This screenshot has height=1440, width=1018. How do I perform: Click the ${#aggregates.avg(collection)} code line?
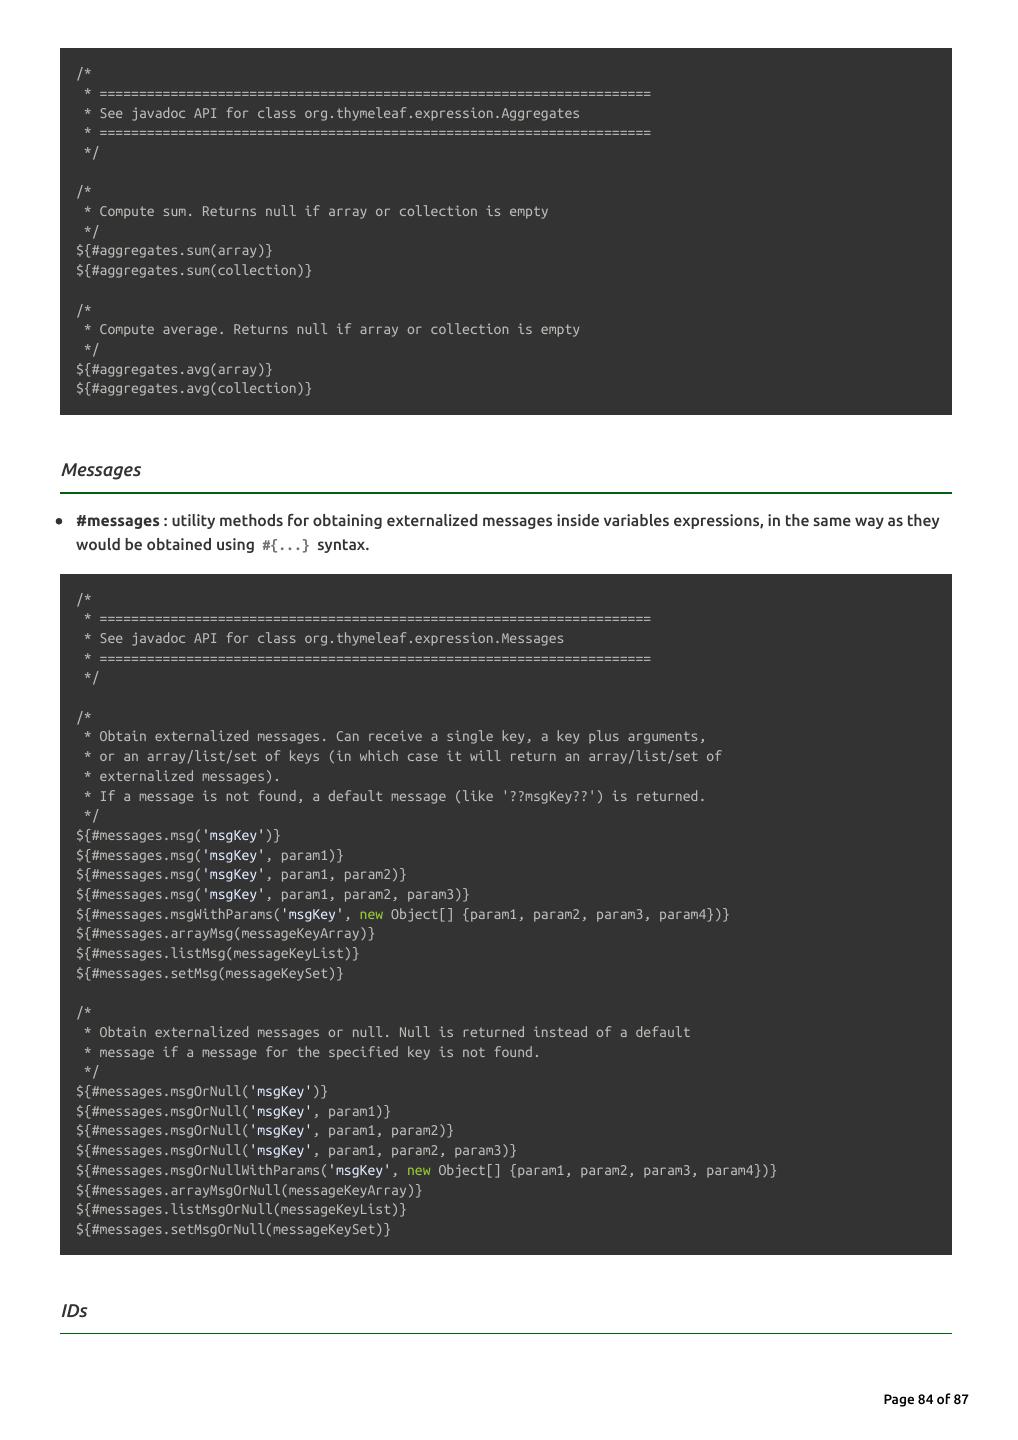194,389
